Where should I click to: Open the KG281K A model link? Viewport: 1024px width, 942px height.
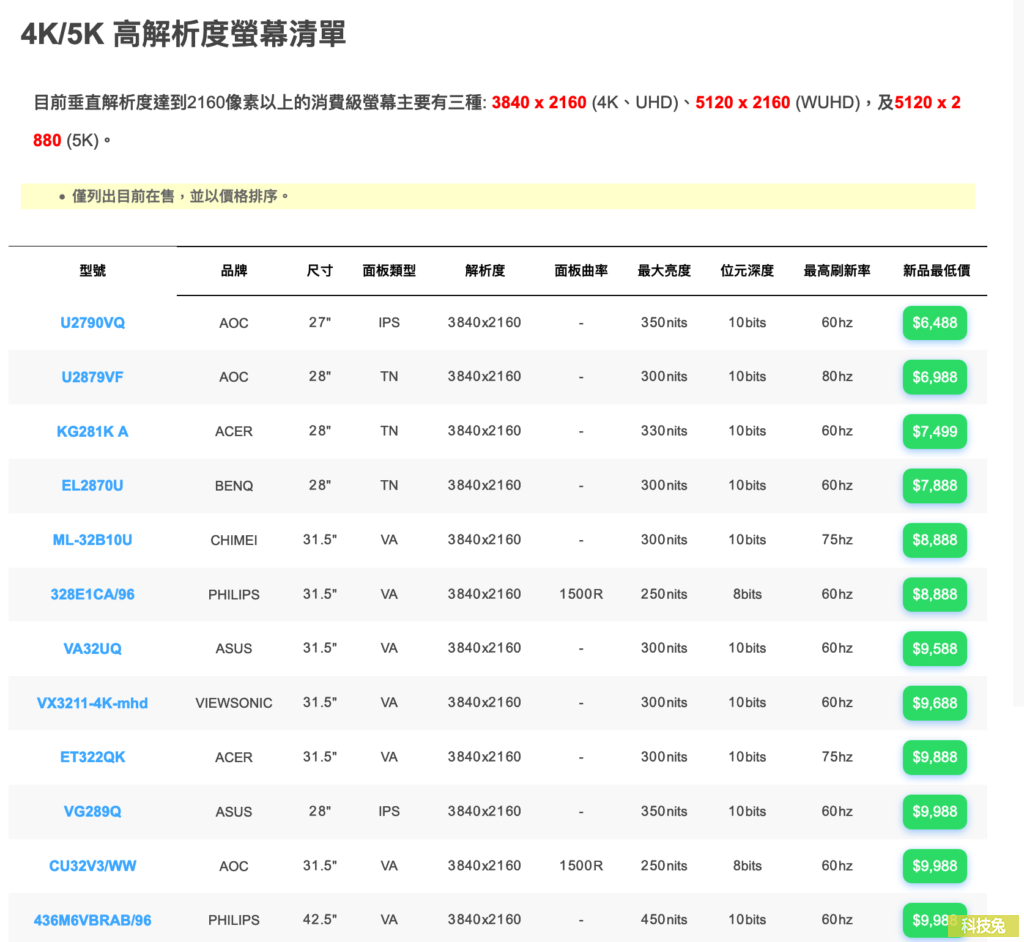coord(92,431)
